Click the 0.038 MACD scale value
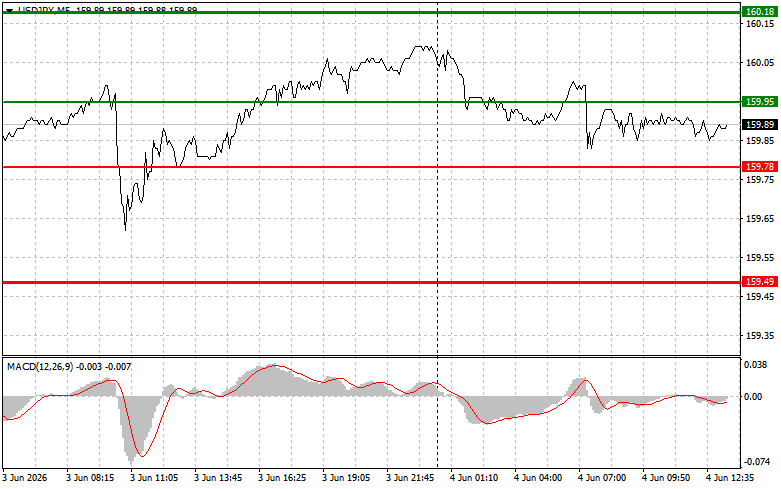 [x=756, y=365]
